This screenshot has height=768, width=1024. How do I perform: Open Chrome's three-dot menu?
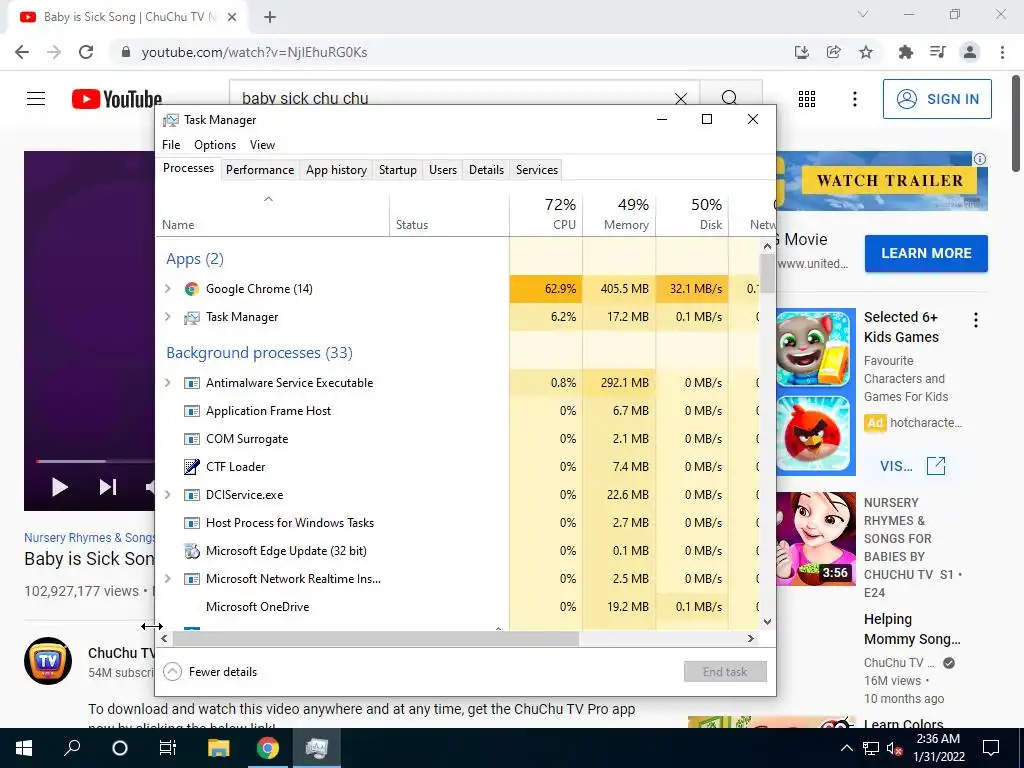pos(1002,52)
